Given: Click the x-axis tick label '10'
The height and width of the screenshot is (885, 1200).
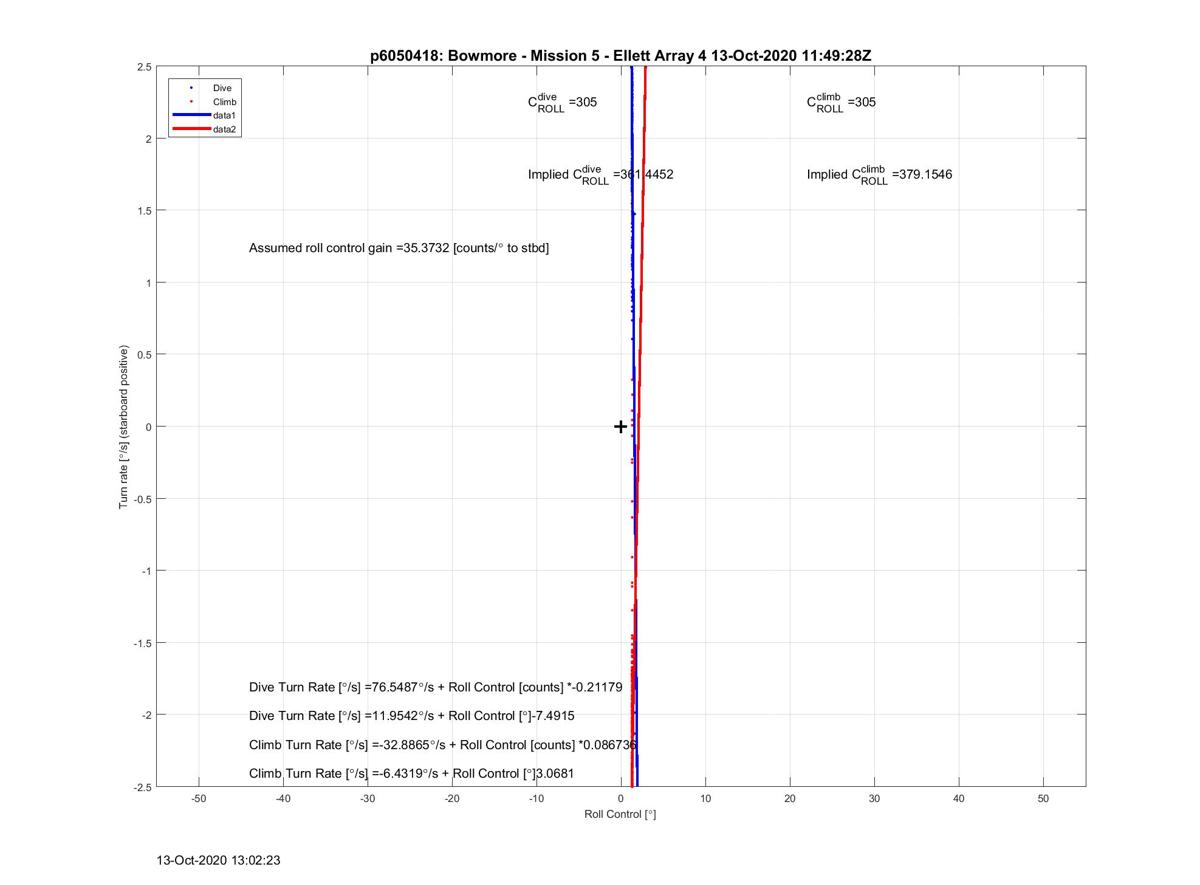Looking at the screenshot, I should (x=706, y=798).
